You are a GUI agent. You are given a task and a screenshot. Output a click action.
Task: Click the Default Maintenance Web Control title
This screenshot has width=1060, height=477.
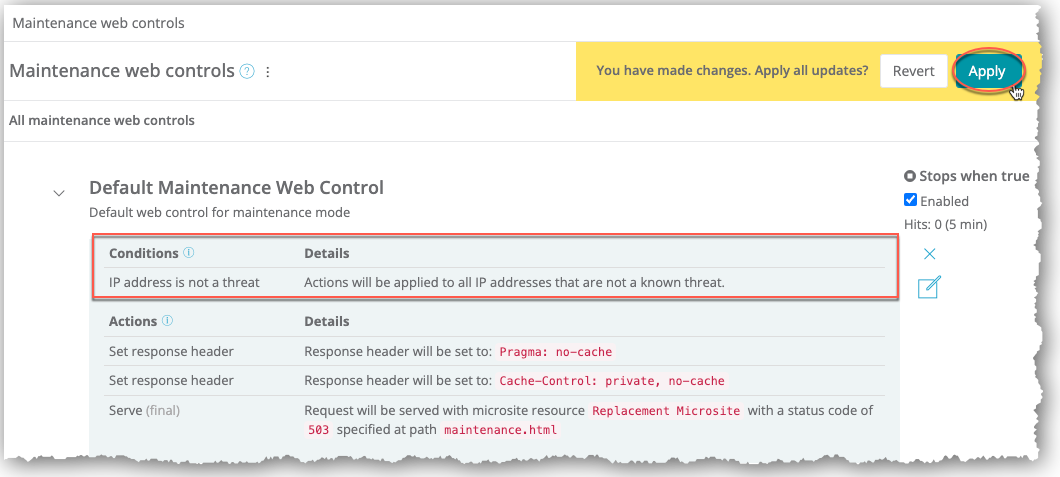coord(236,187)
